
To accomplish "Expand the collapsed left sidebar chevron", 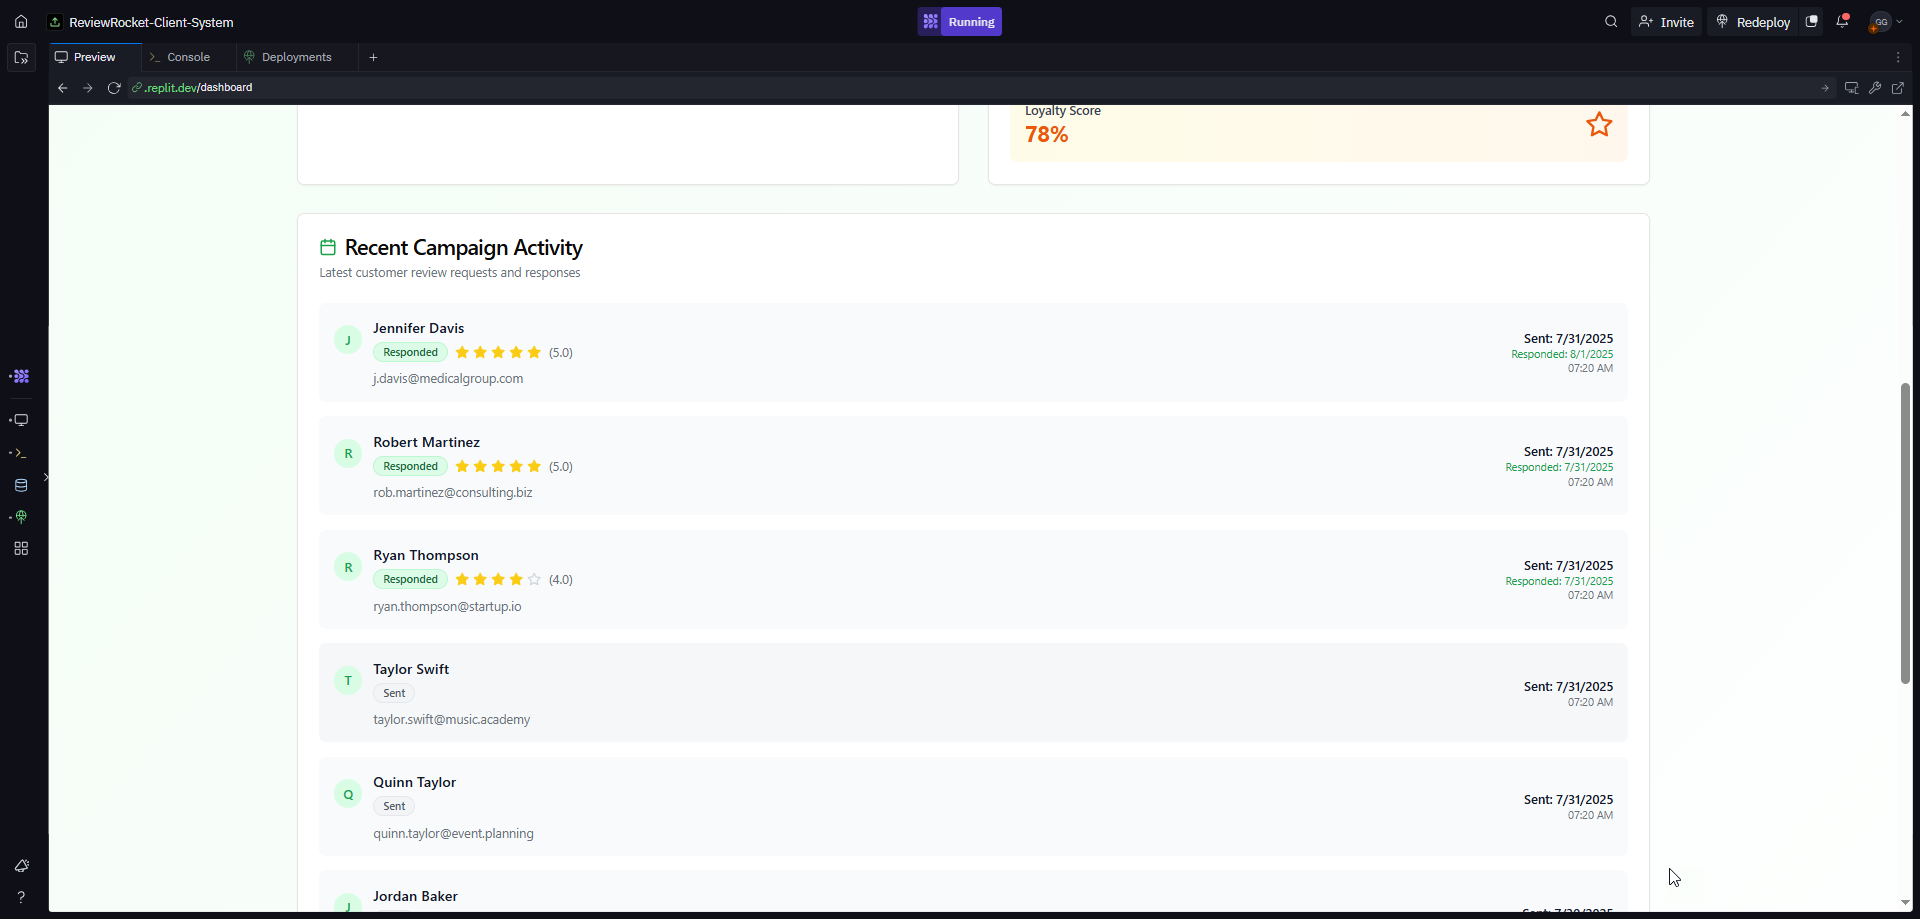I will [x=46, y=477].
